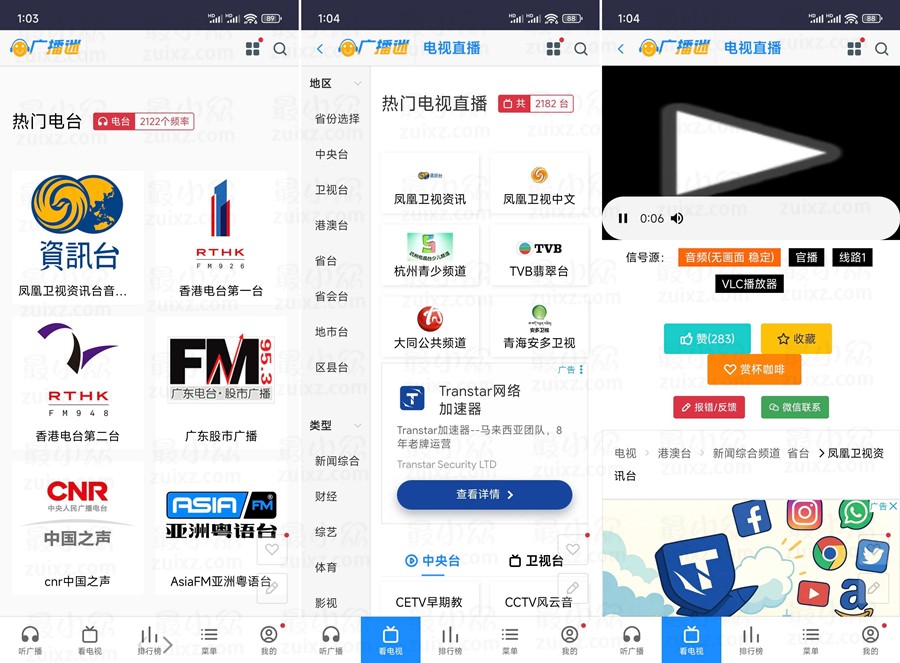Open grid menu icon in left radio screen
Screen dimensions: 900x663
(253, 49)
